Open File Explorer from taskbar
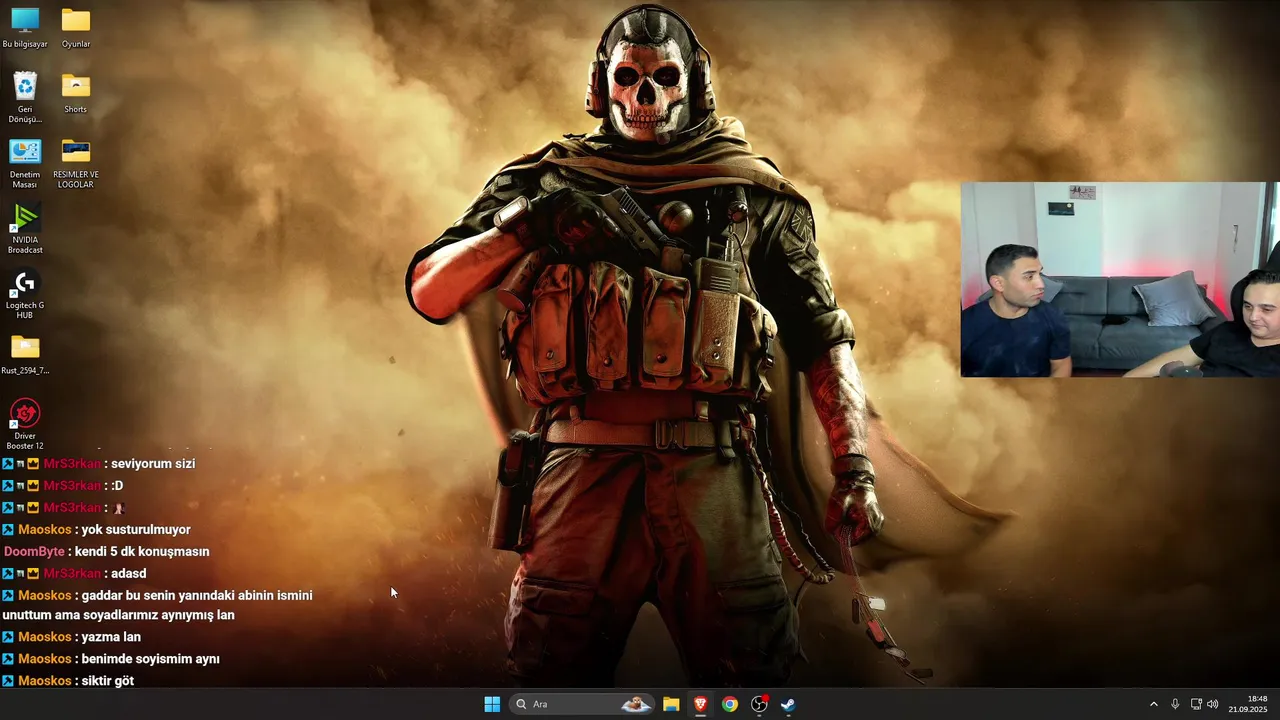Image resolution: width=1280 pixels, height=720 pixels. click(671, 704)
